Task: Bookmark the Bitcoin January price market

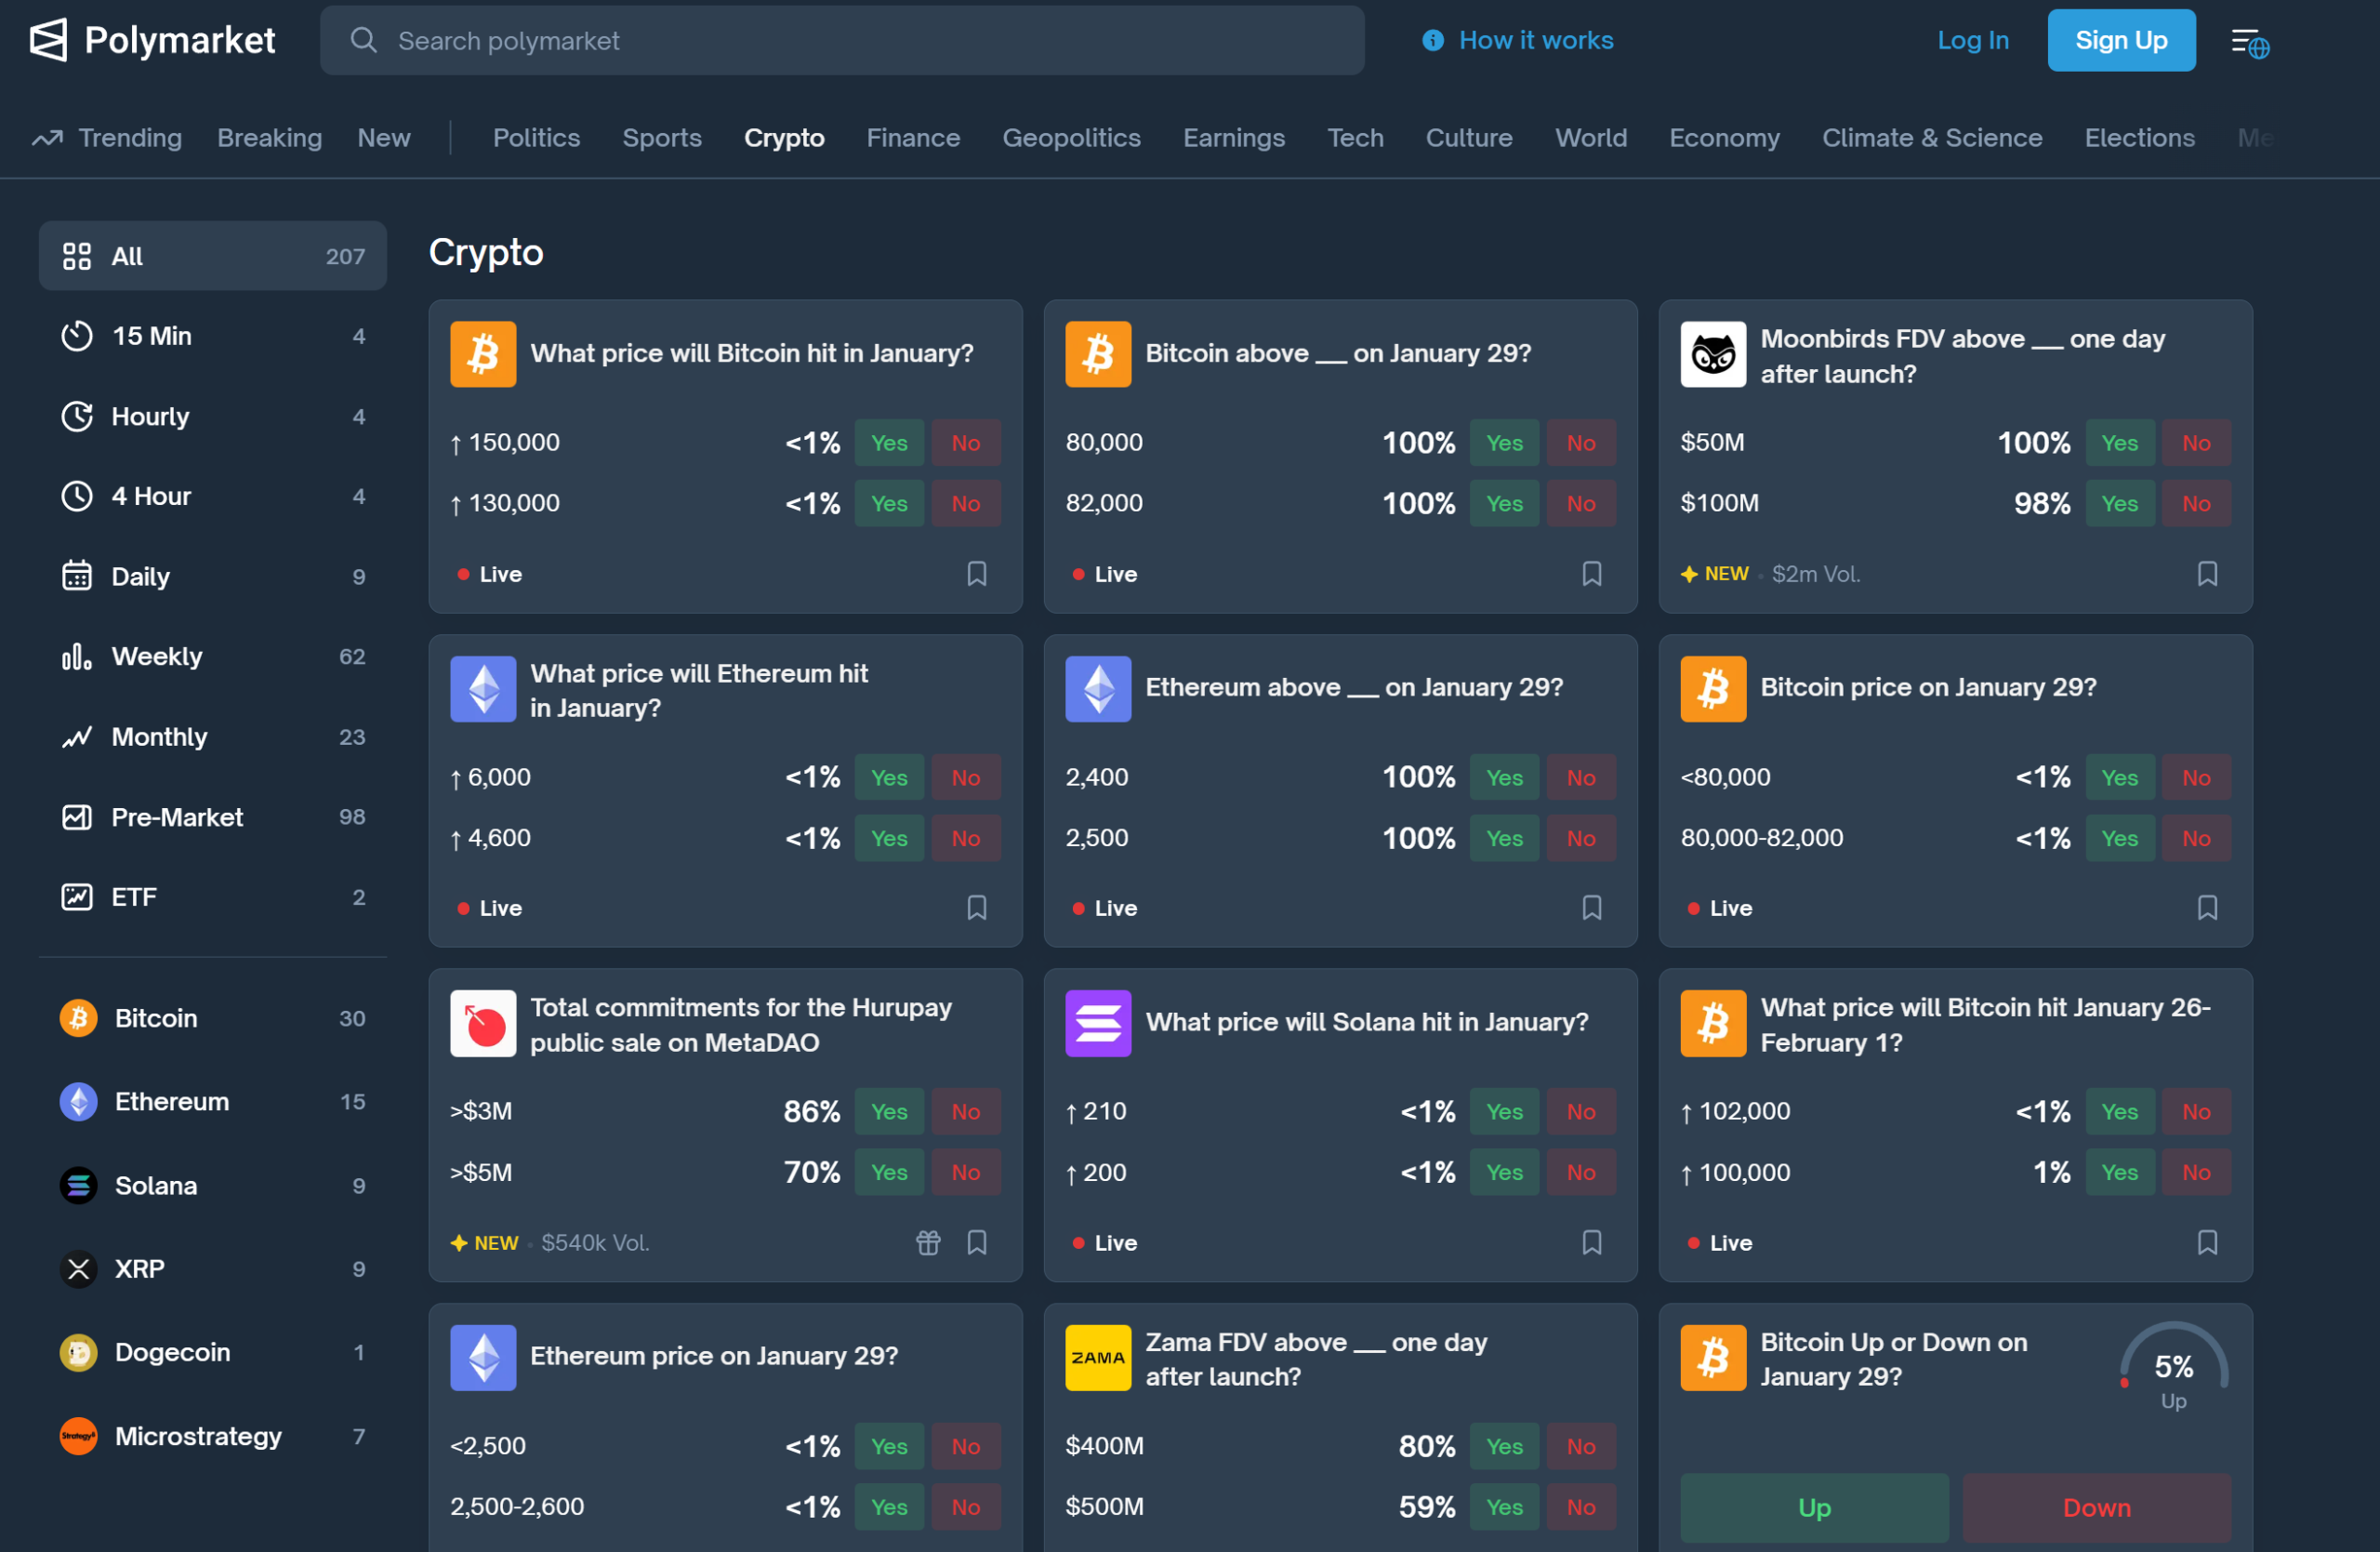Action: point(976,573)
